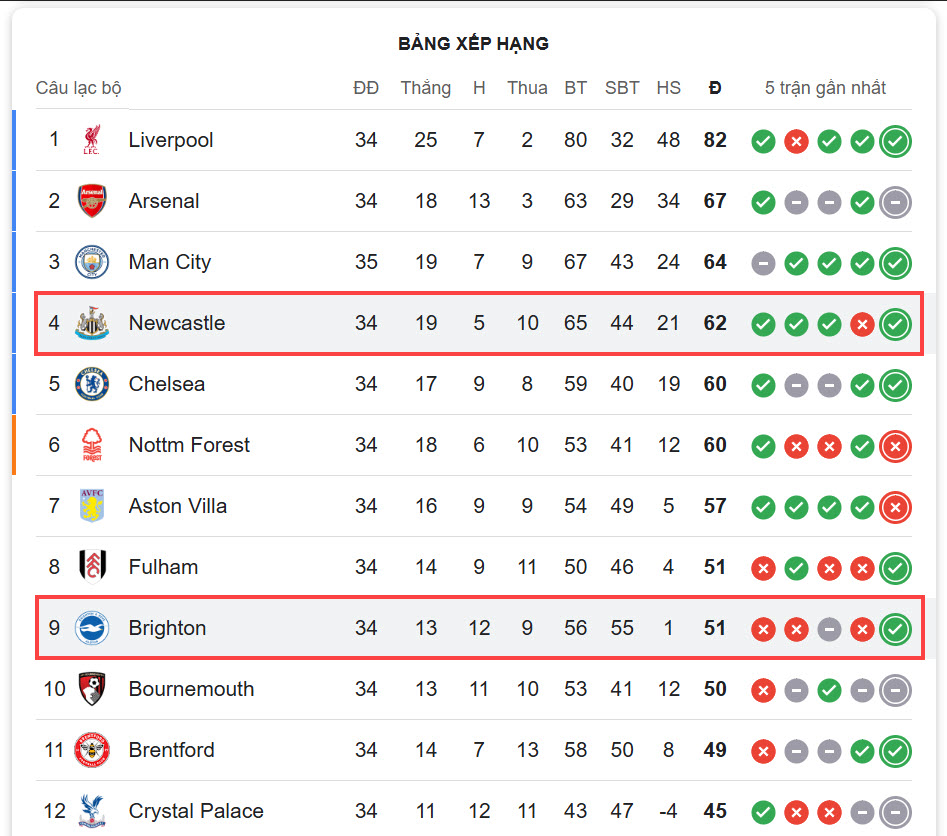Click the Man City club crest
The height and width of the screenshot is (836, 947).
(92, 262)
